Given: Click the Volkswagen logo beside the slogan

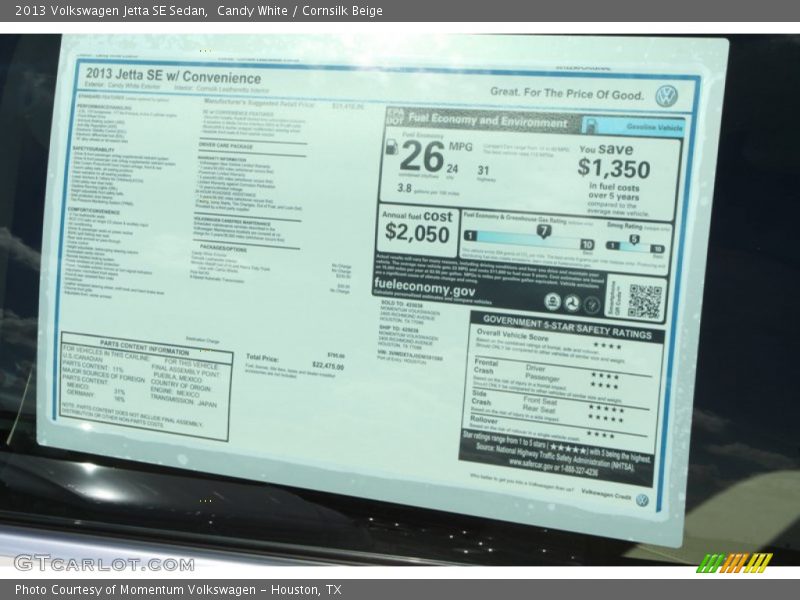Looking at the screenshot, I should tap(666, 96).
